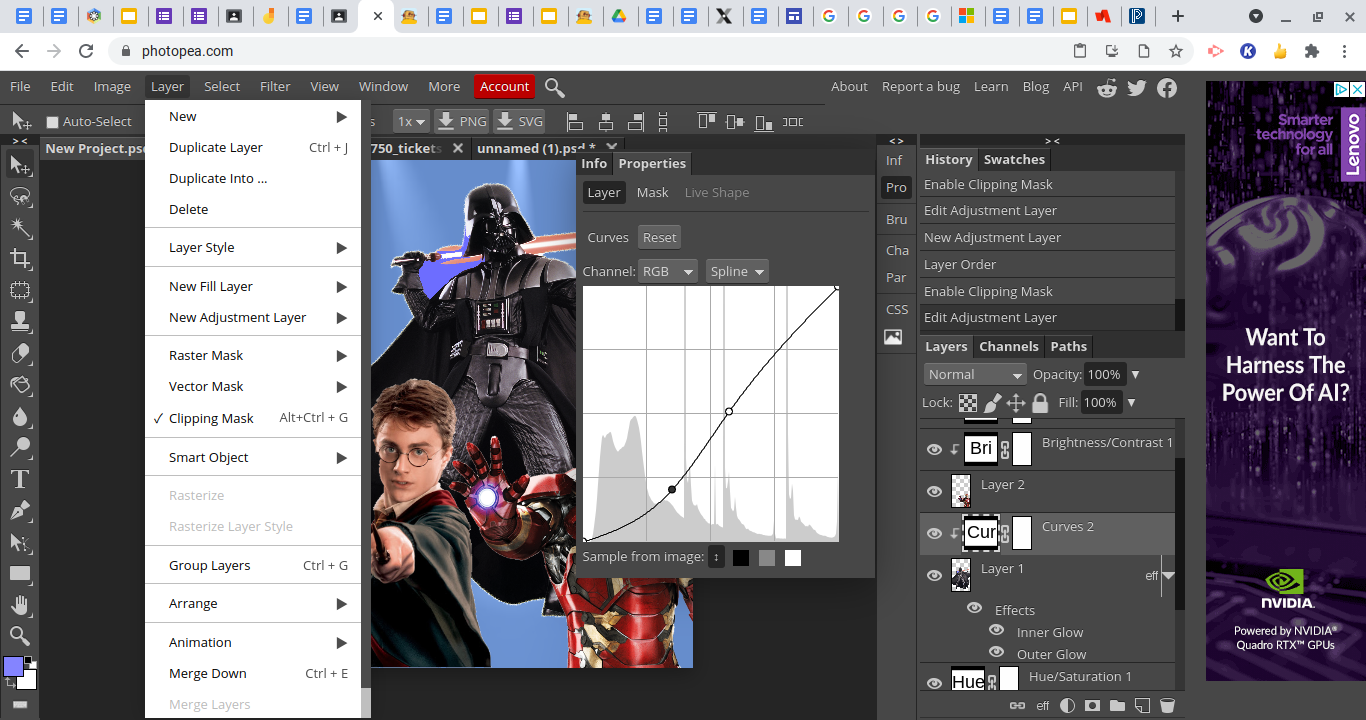Click the new folder icon in Layers panel
Screen dimensions: 1366x720
(1117, 705)
